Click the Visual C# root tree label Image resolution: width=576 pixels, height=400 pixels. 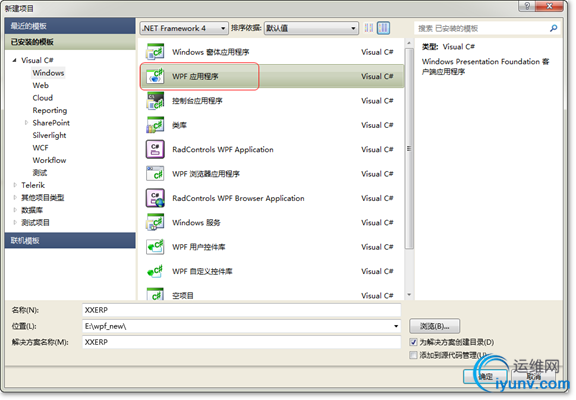[37, 60]
